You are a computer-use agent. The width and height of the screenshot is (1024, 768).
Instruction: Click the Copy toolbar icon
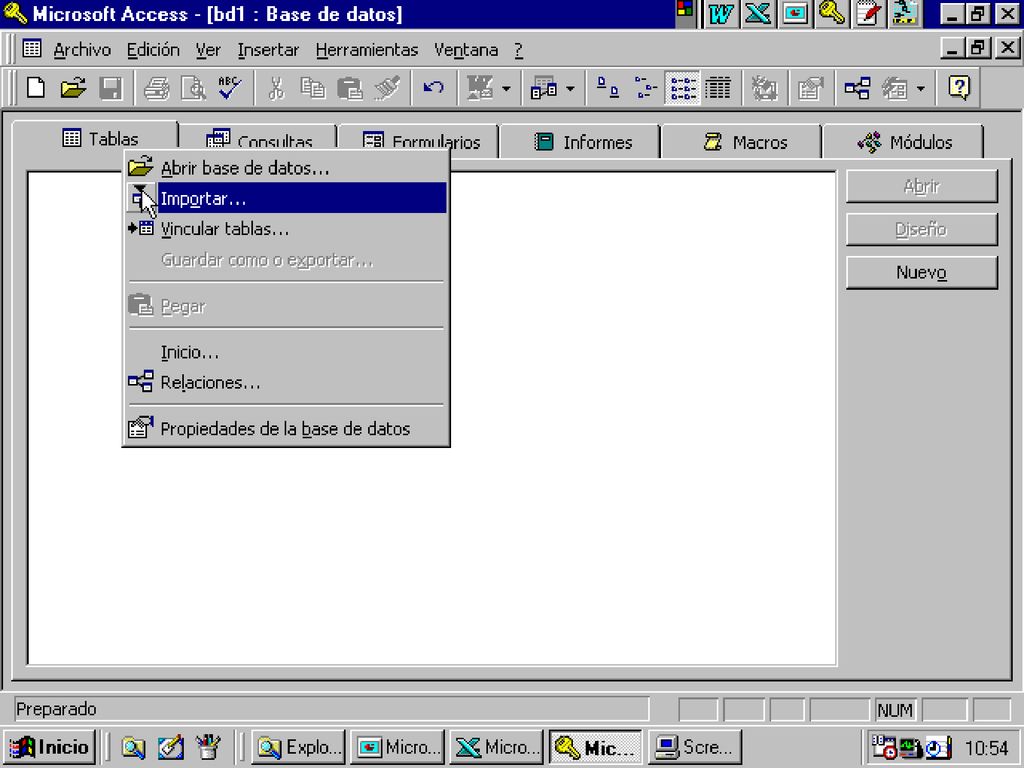click(x=313, y=88)
